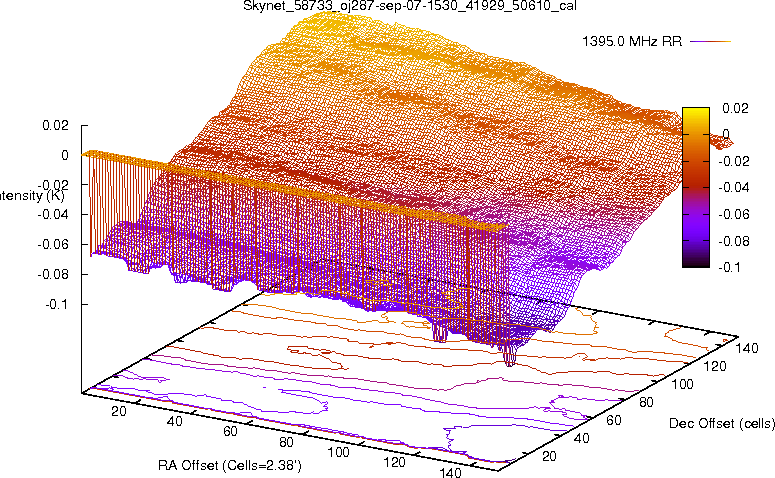This screenshot has height=478, width=775.
Task: Select Dec Offset tick label 40
Action: point(581,438)
